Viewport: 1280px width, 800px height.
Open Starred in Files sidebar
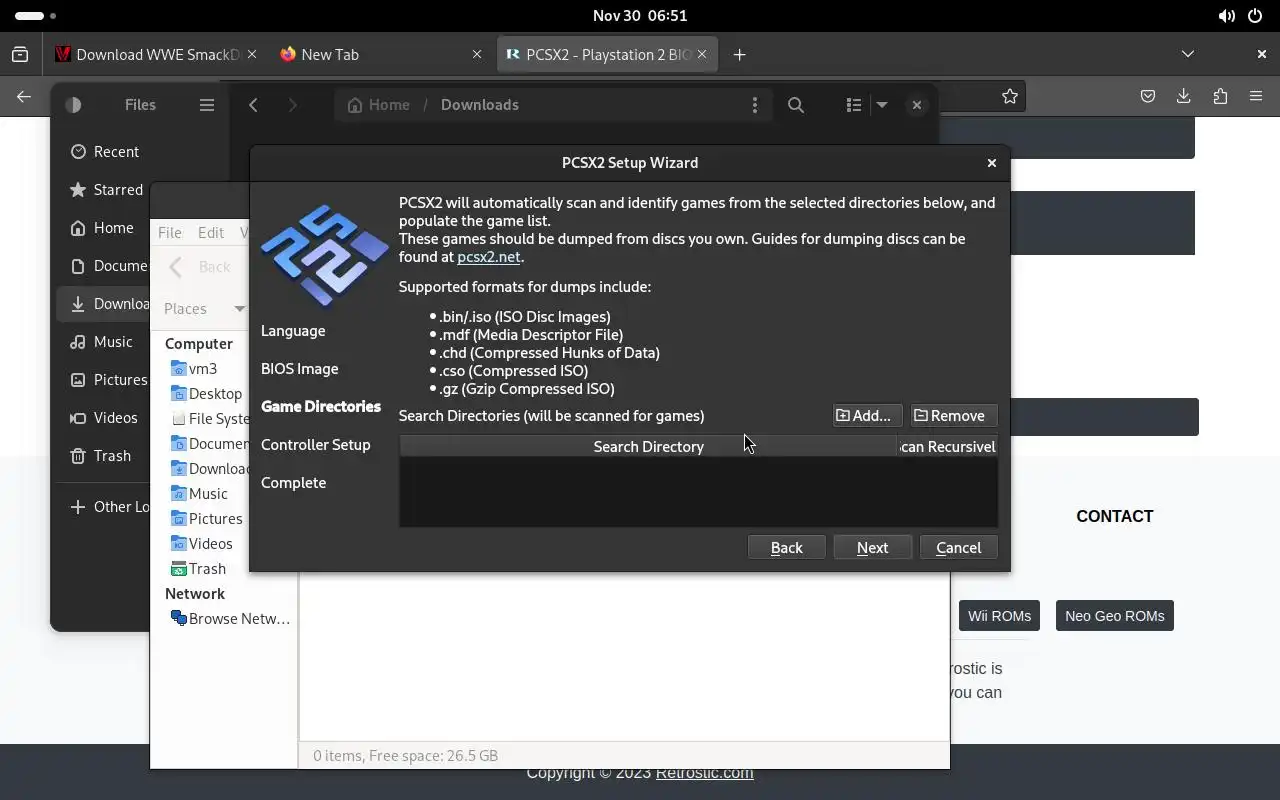coord(104,189)
